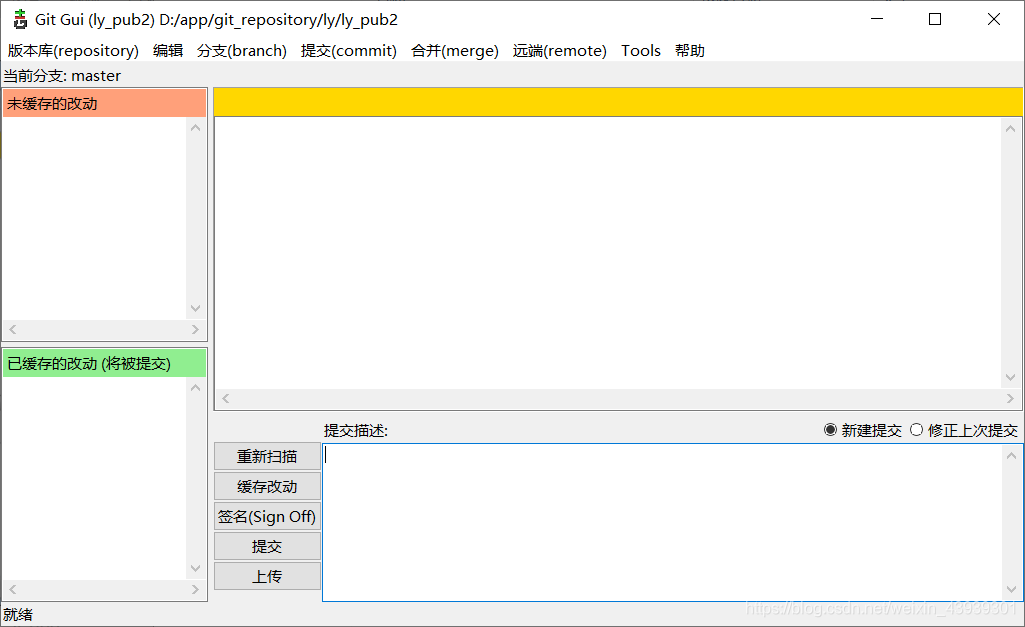Select the 修正上次提交 radio button
This screenshot has height=627, width=1025.
[916, 430]
